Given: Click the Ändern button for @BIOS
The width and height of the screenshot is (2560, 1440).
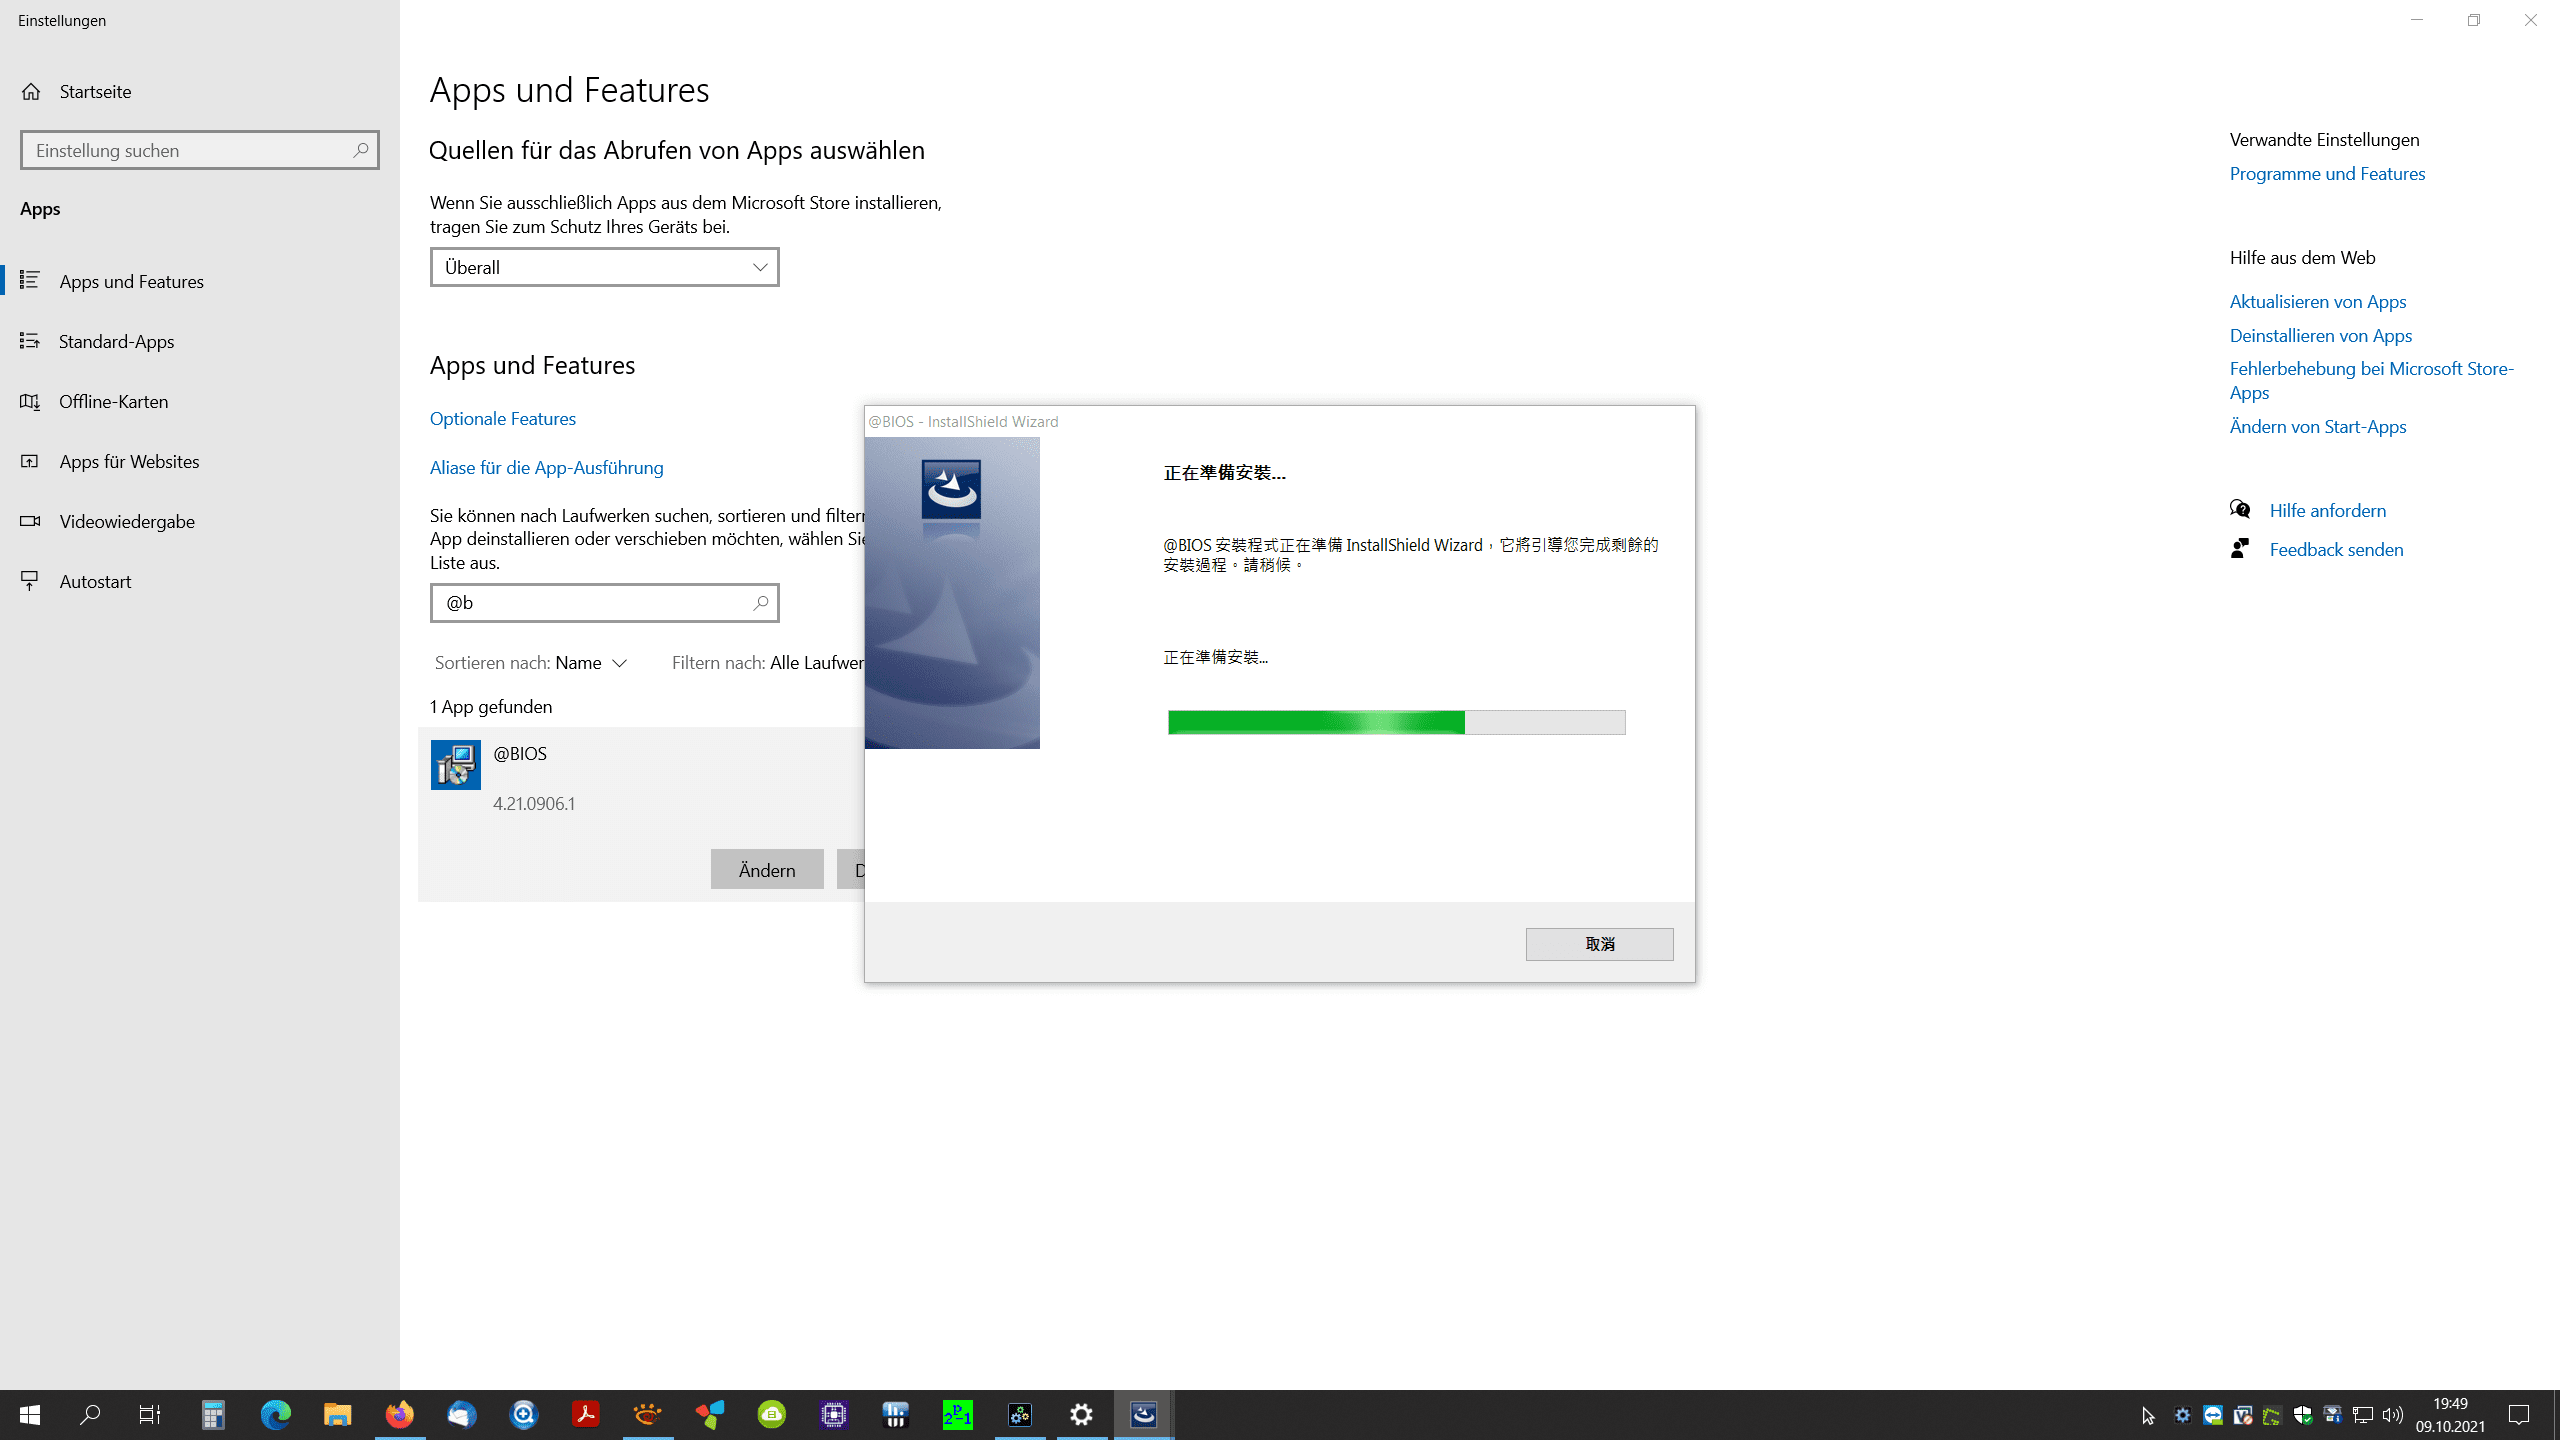Looking at the screenshot, I should pos(767,870).
